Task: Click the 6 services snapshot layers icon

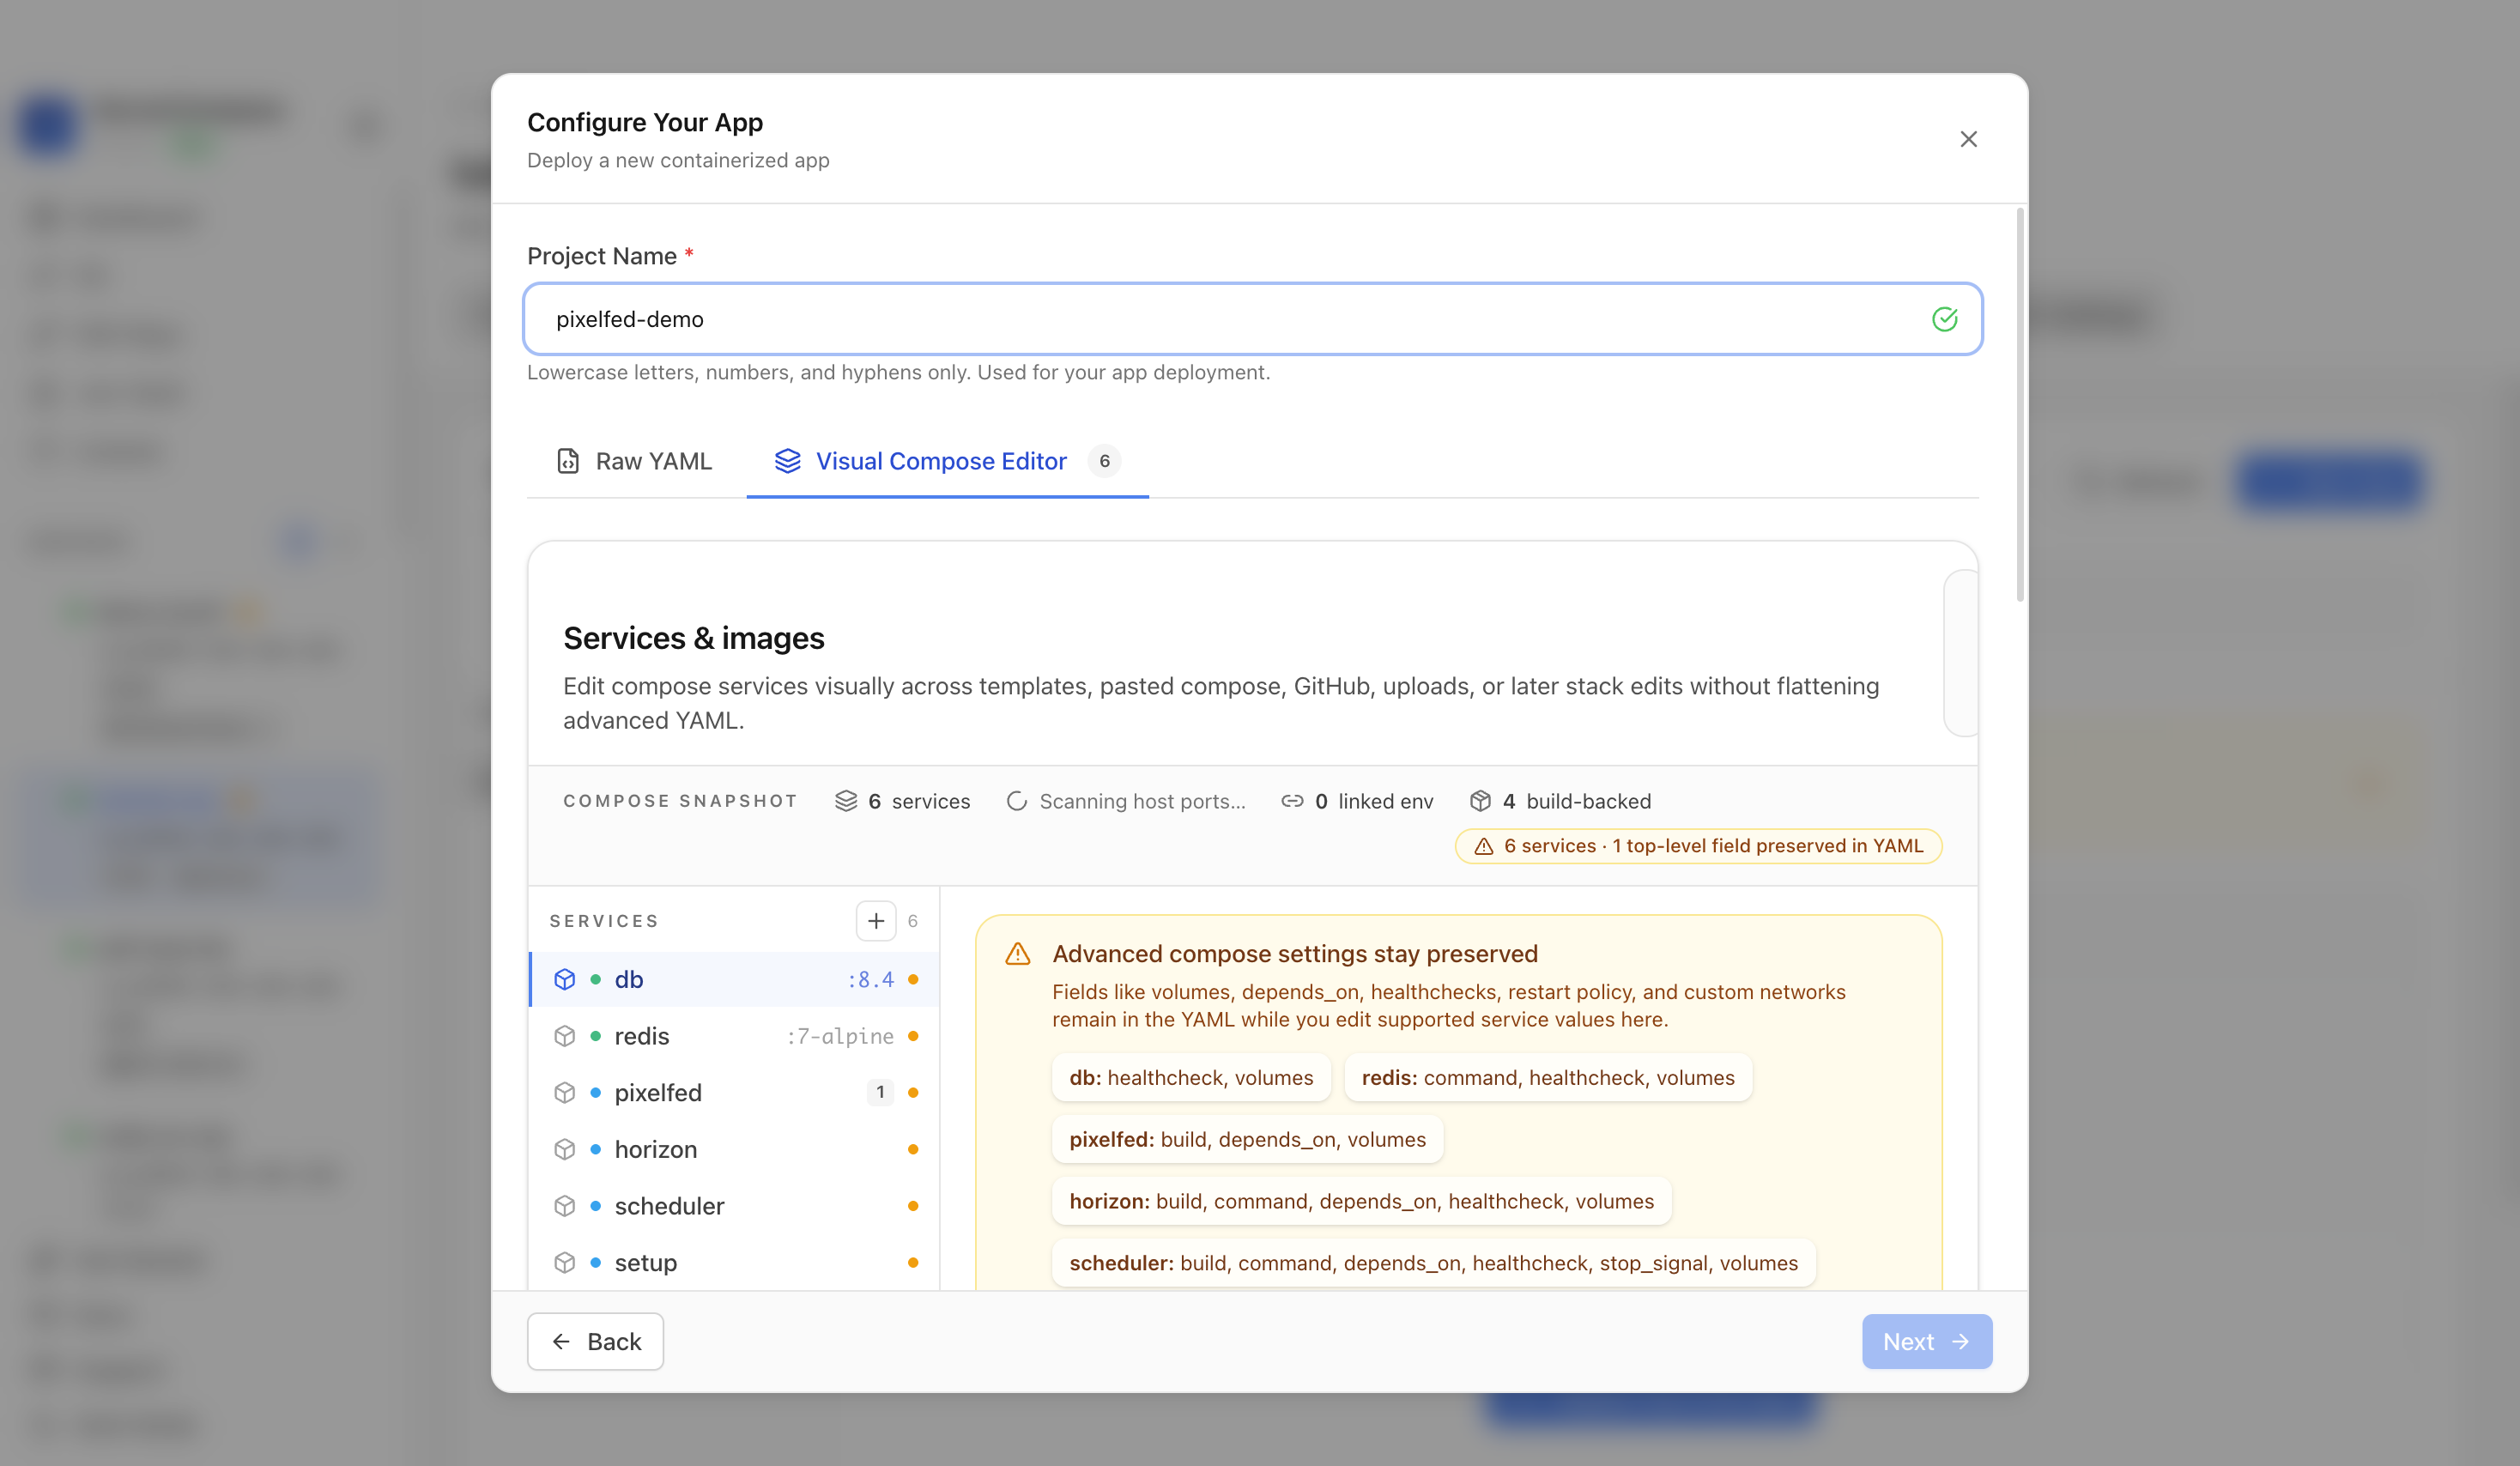Action: pos(846,801)
